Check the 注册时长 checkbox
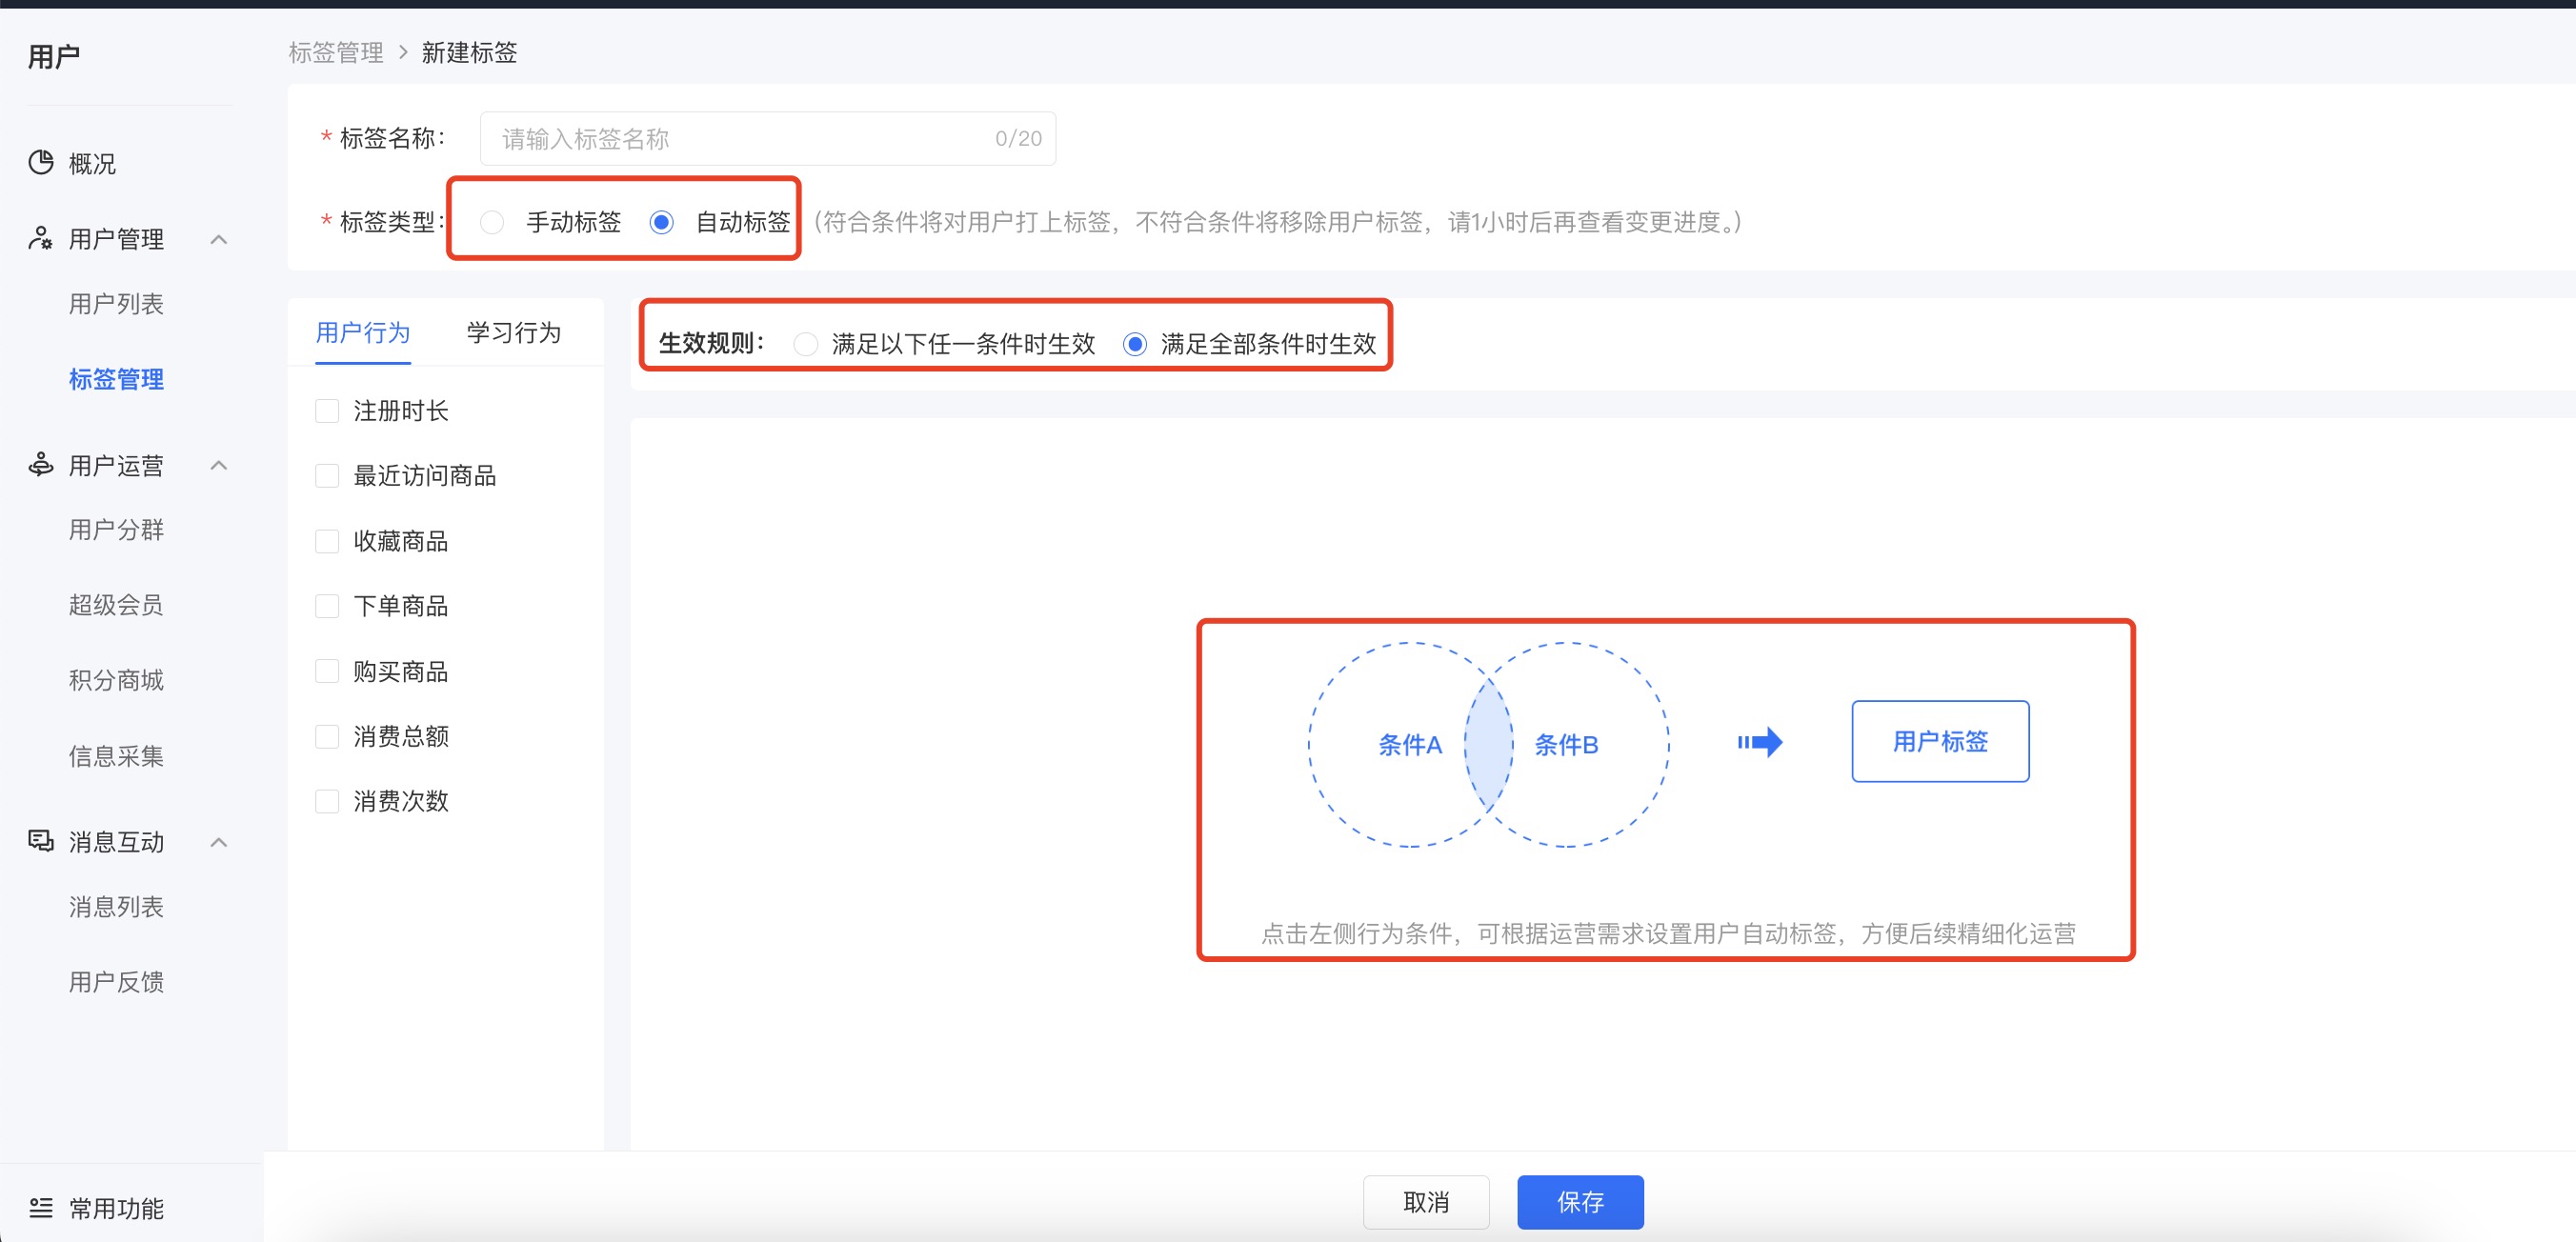2576x1242 pixels. (x=327, y=411)
